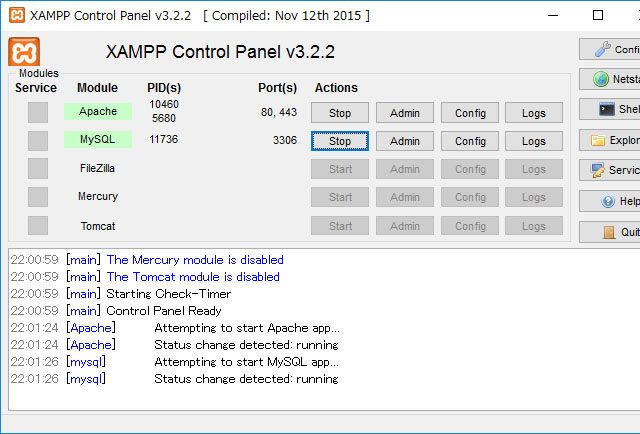Viewport: 640px width, 434px height.
Task: Toggle the MySQL service checkbox
Action: [x=38, y=140]
